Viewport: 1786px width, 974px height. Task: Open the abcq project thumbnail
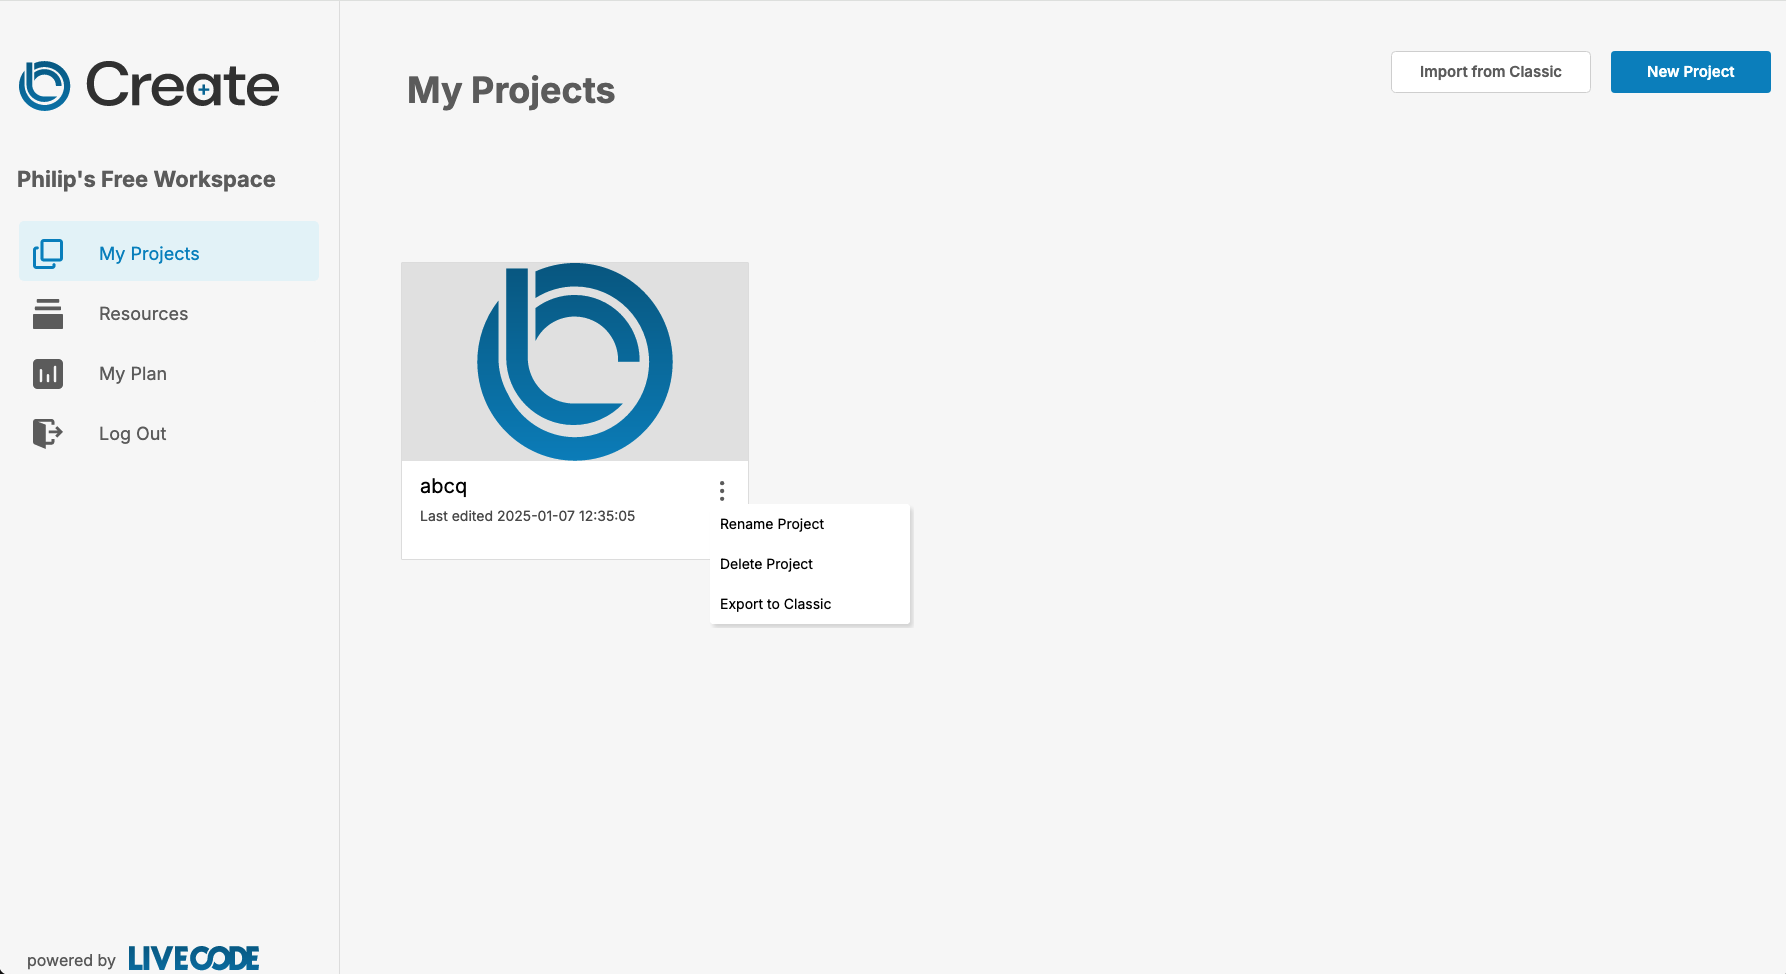575,362
